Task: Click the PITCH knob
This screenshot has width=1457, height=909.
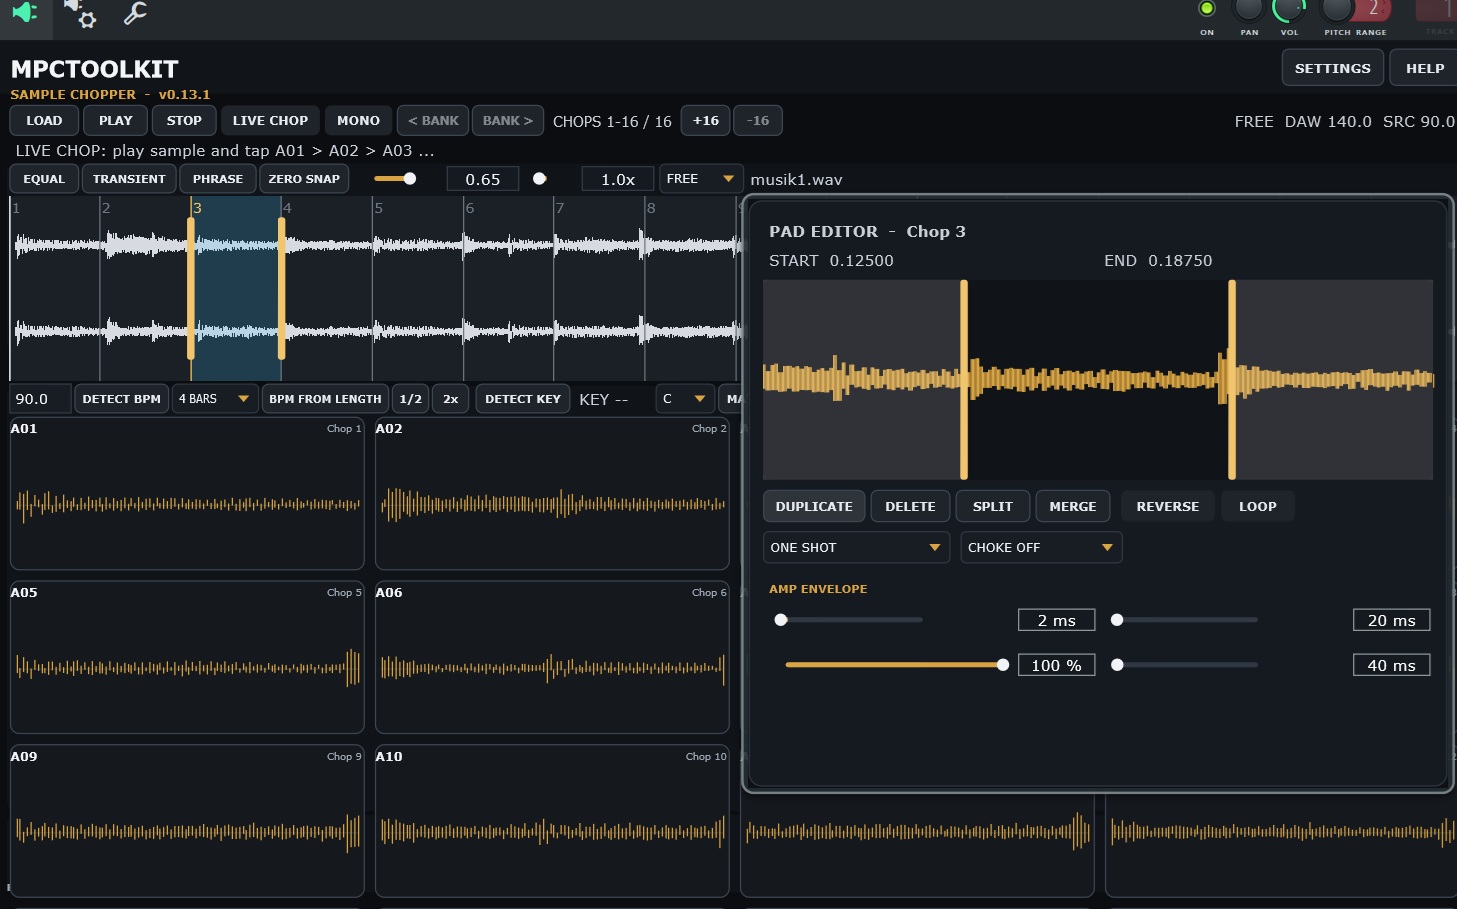Action: (x=1337, y=10)
